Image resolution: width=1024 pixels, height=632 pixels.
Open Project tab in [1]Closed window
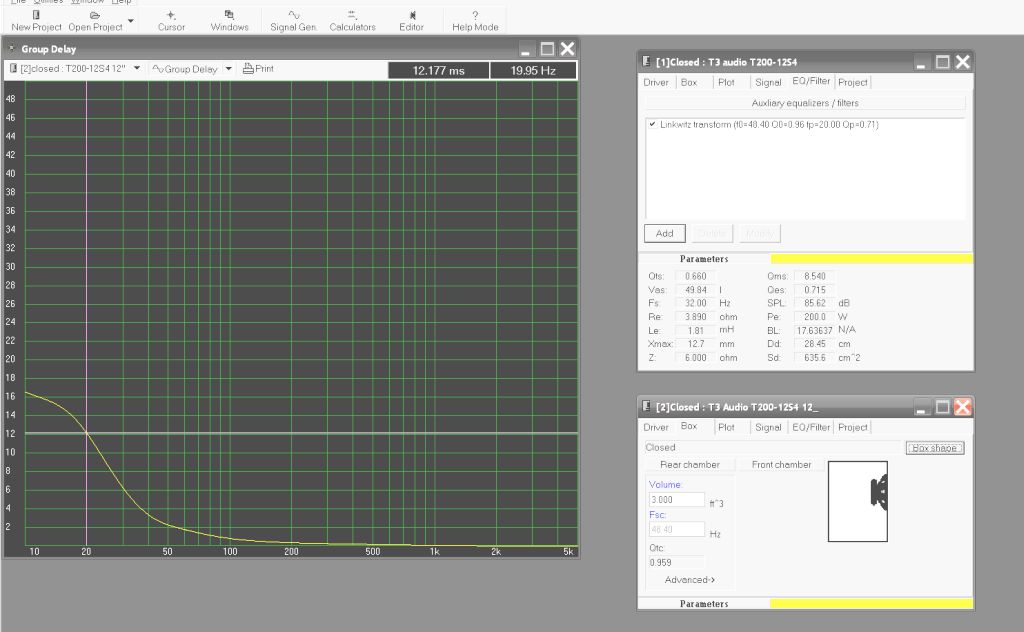click(x=853, y=82)
